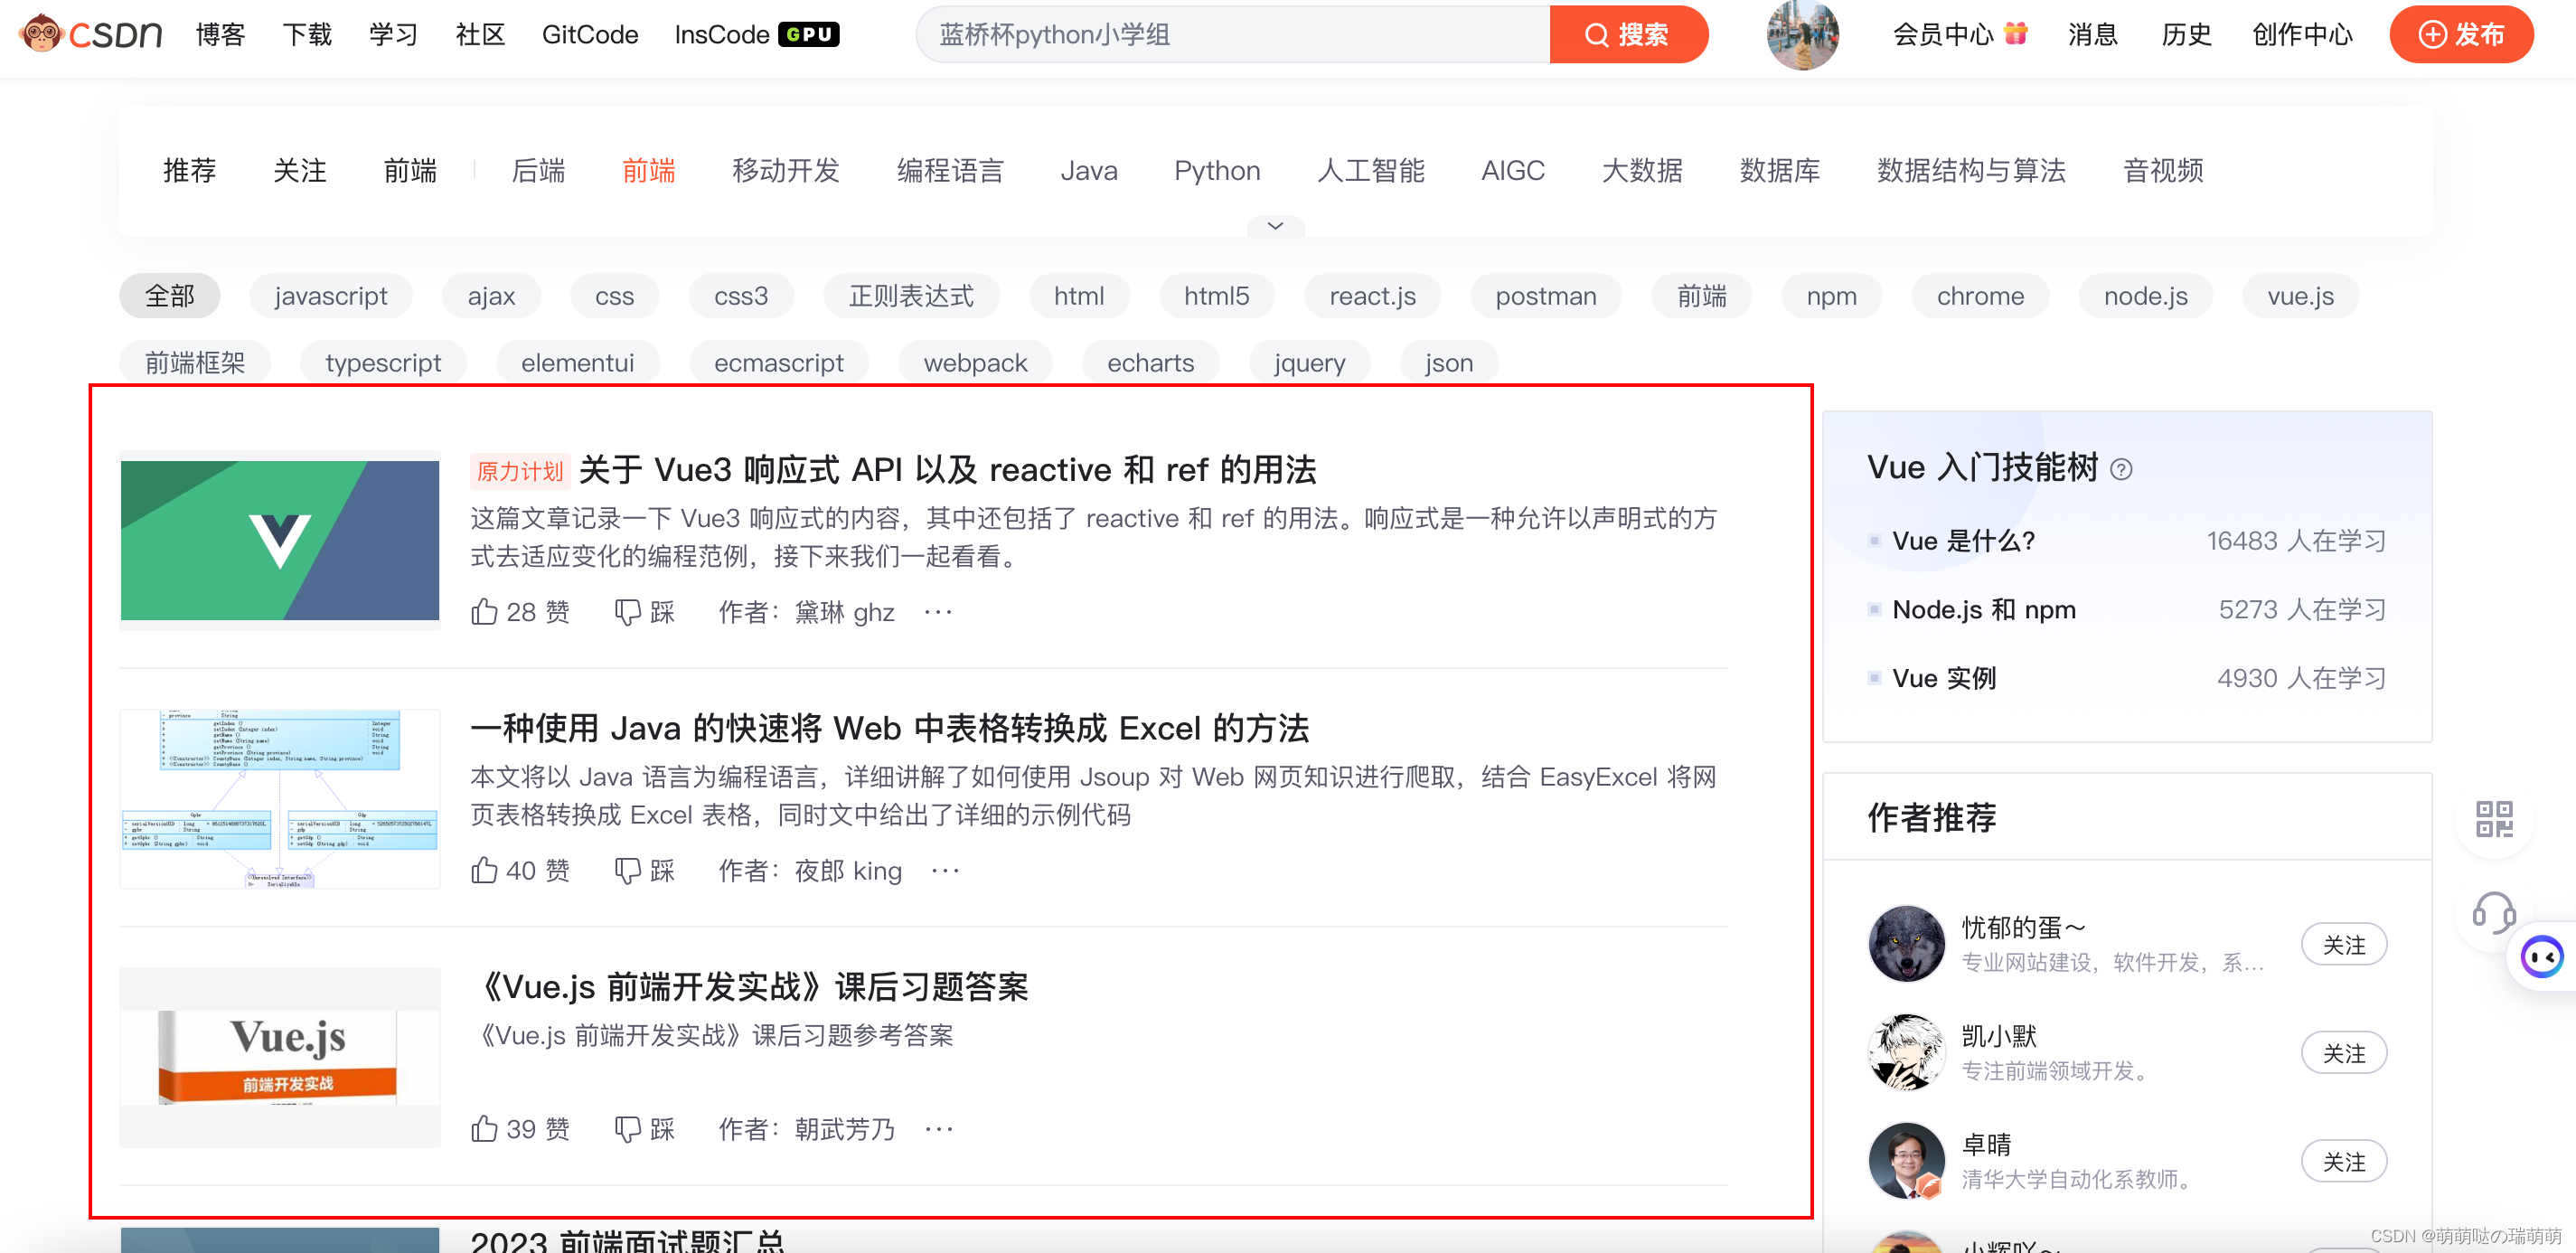Image resolution: width=2576 pixels, height=1253 pixels.
Task: Open more options for 朝武芳乃's article
Action: (939, 1129)
